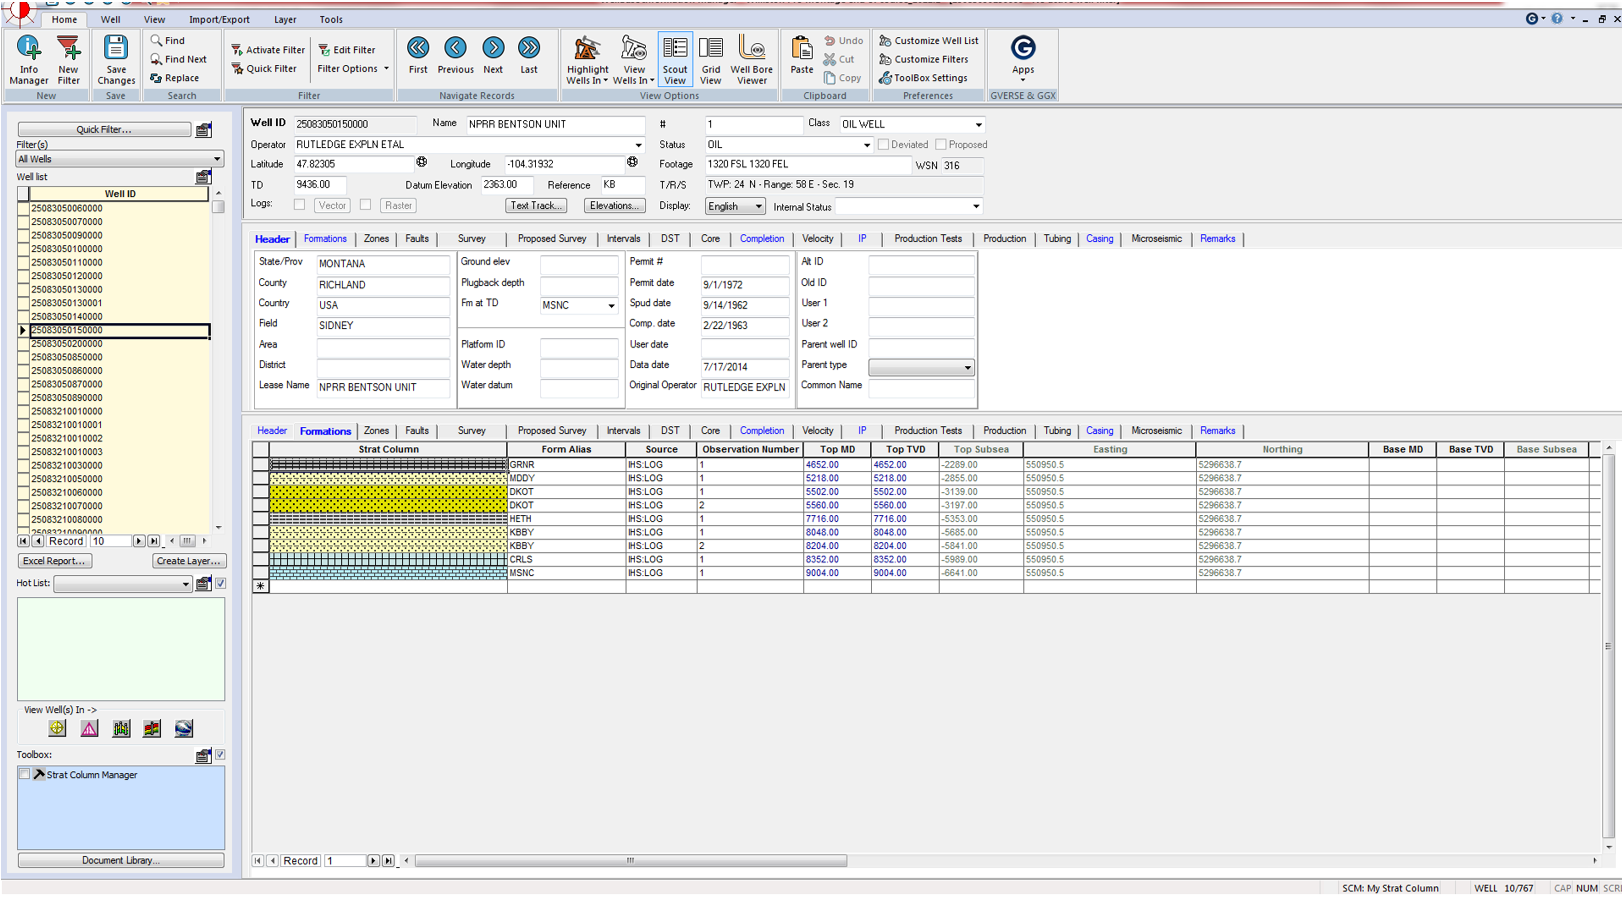This screenshot has height=898, width=1622.
Task: Click the Excel Report button
Action: click(x=54, y=561)
